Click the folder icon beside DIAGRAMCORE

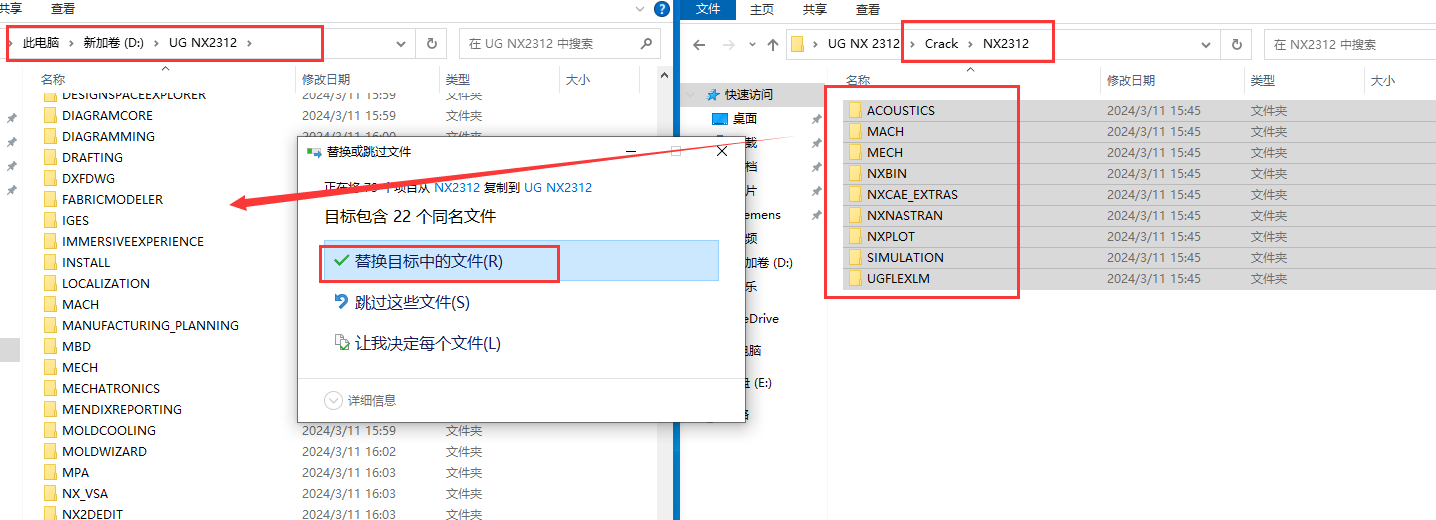50,115
